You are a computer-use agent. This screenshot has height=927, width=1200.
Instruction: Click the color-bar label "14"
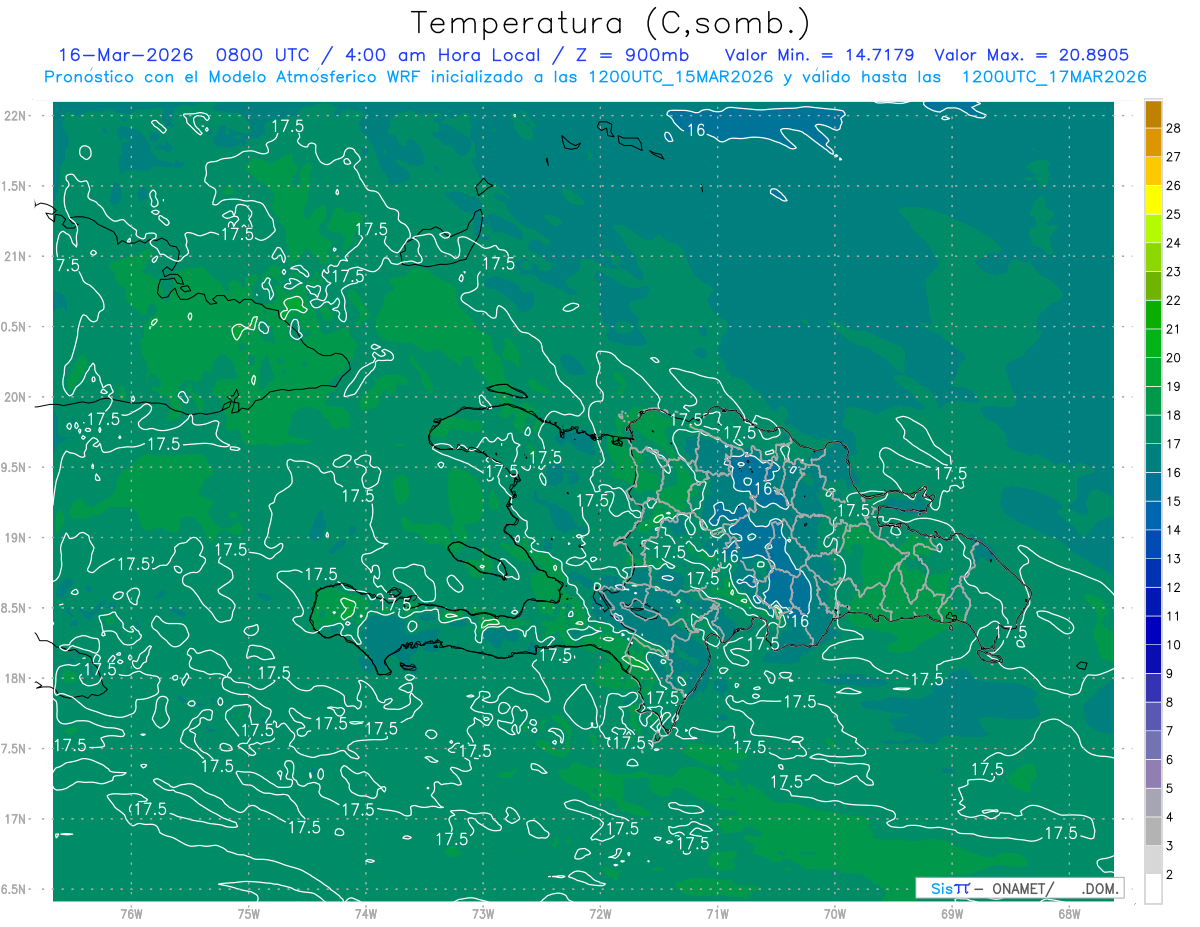click(x=1175, y=530)
